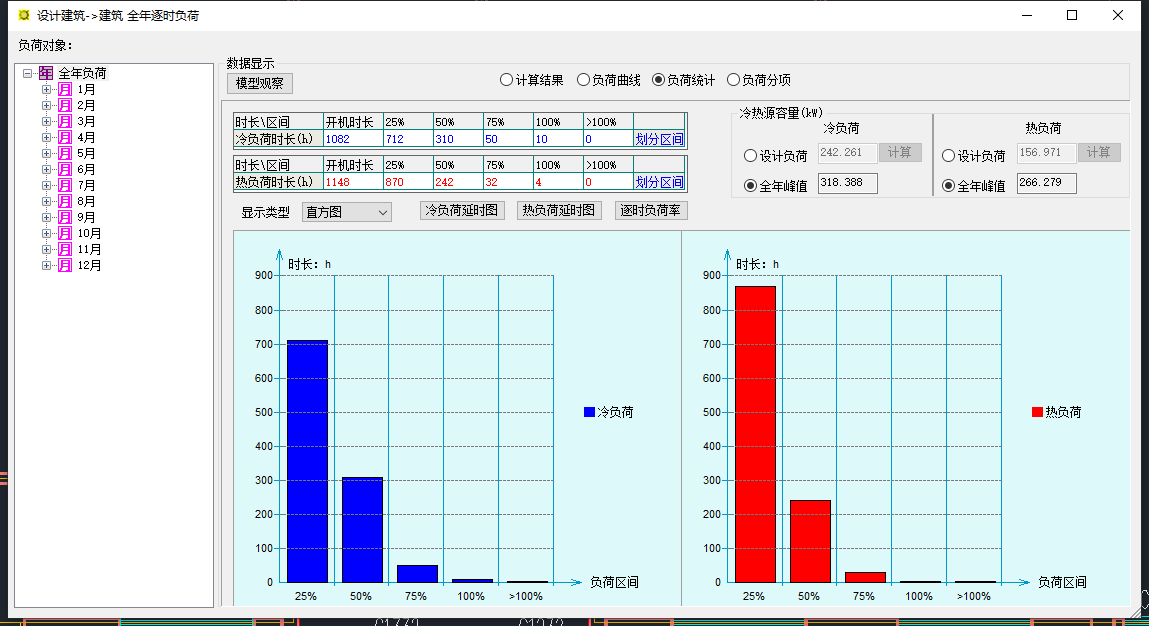This screenshot has height=626, width=1149.
Task: Click the 全年负荷 root tree icon
Action: click(x=46, y=73)
